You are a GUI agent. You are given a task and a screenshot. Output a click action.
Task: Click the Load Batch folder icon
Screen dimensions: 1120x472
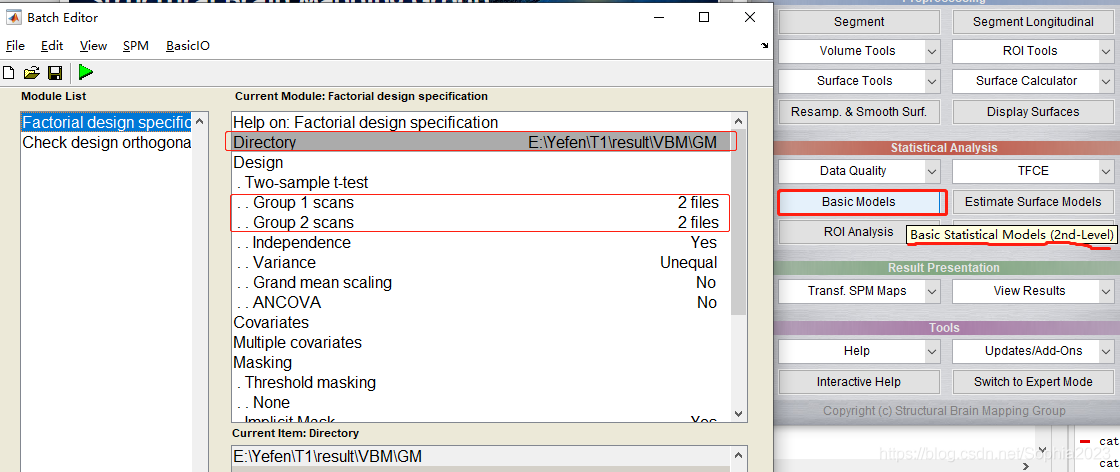click(31, 72)
